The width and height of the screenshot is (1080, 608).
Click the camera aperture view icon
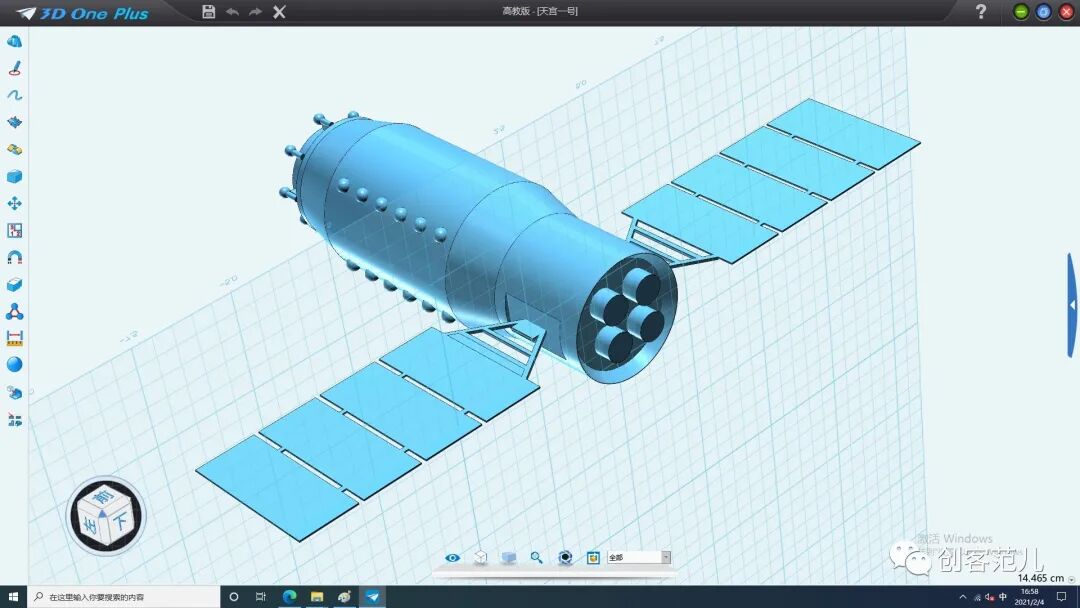[x=565, y=558]
